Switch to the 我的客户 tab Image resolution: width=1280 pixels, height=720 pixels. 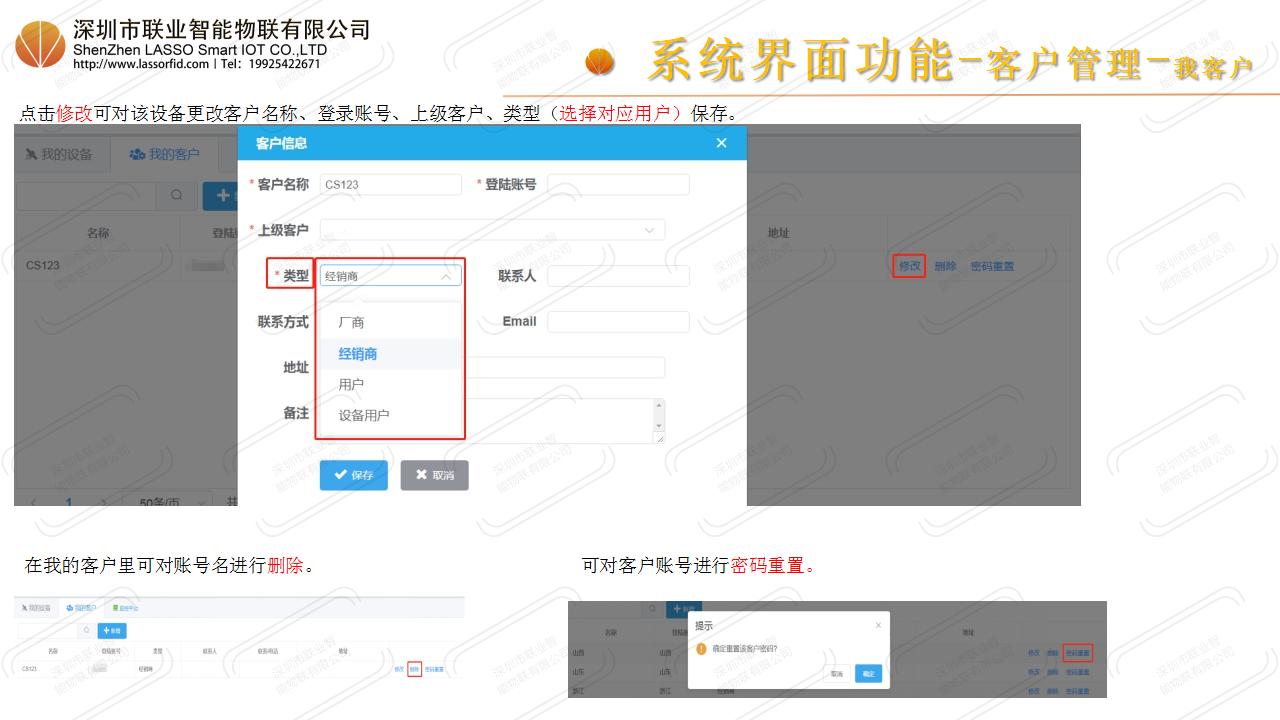pyautogui.click(x=165, y=154)
